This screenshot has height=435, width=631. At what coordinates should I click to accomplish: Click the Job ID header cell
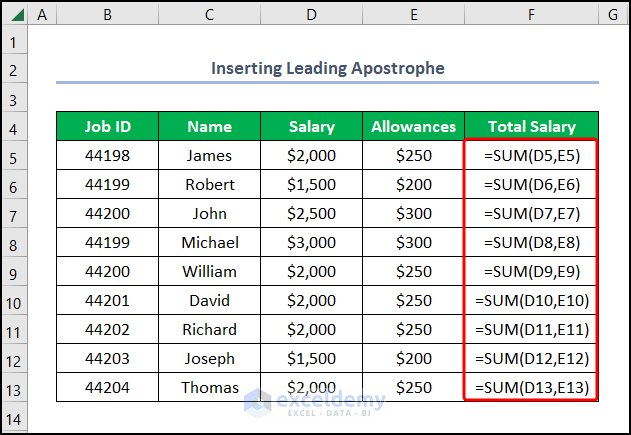coord(107,127)
